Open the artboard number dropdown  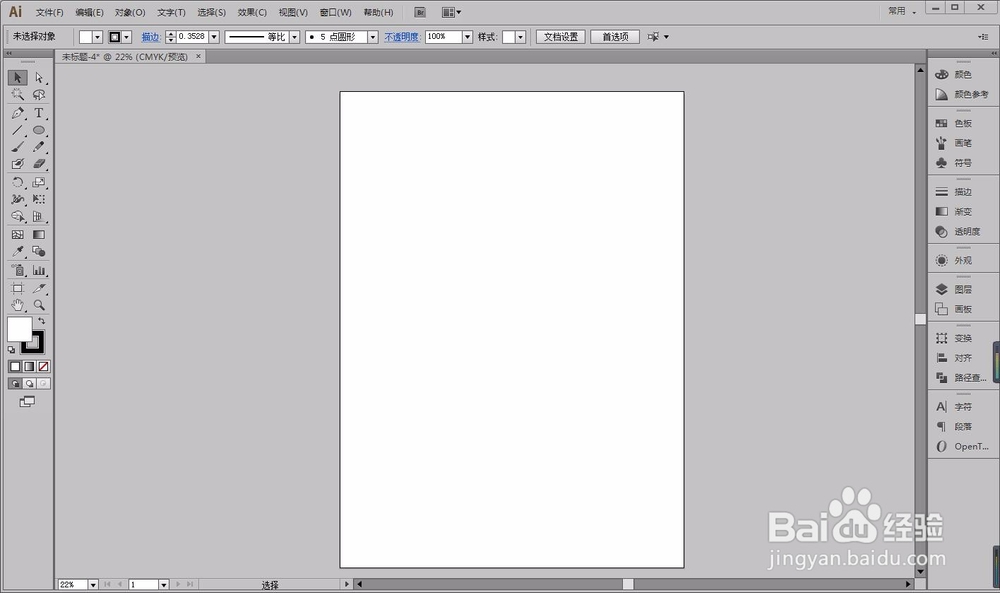point(164,585)
